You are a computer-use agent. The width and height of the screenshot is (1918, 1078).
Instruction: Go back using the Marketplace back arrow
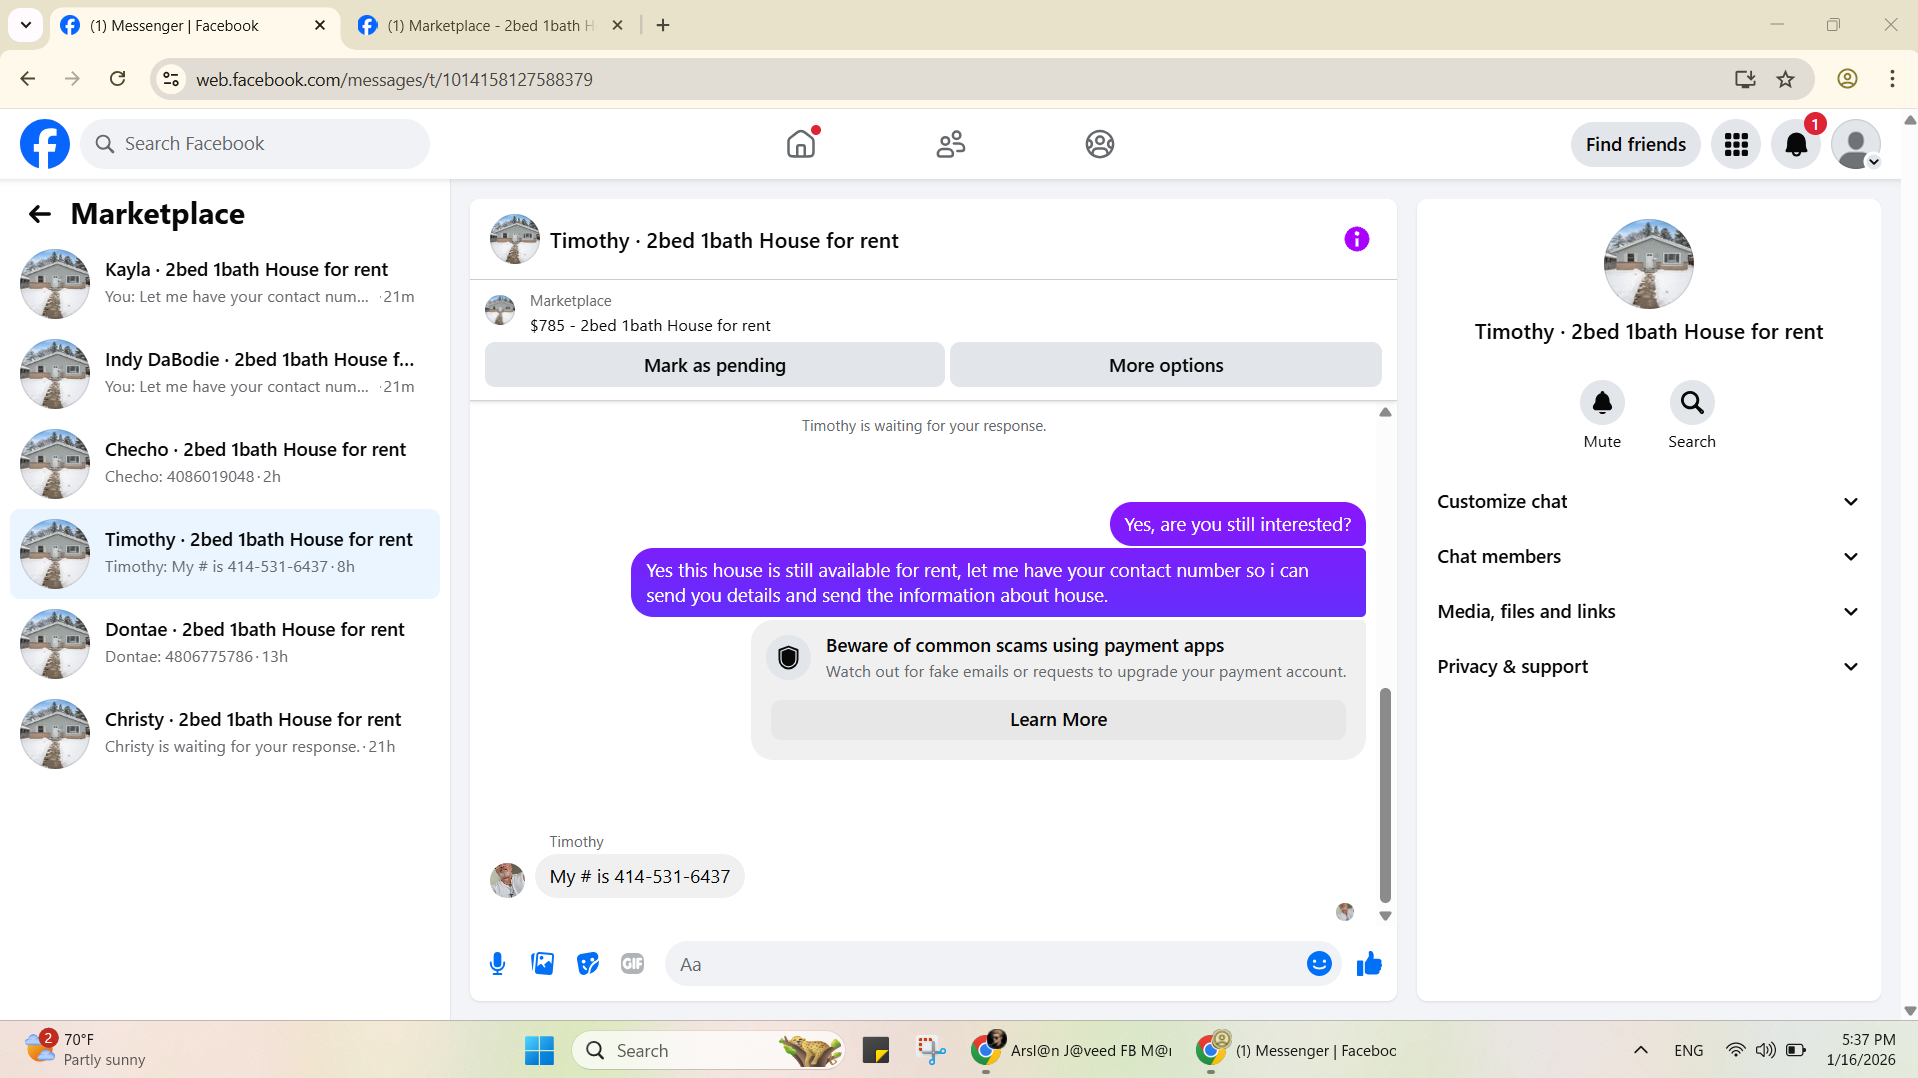40,214
